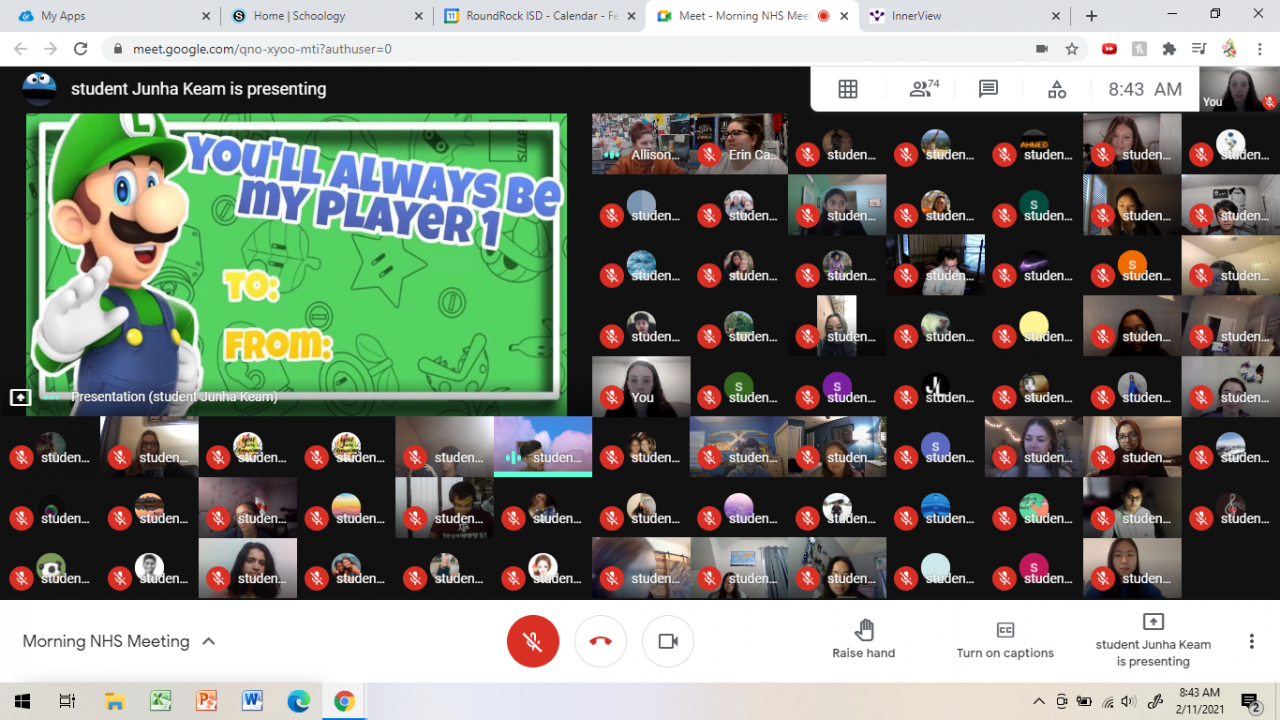Click the Luigi presentation slide
Viewport: 1280px width, 720px height.
pyautogui.click(x=296, y=264)
